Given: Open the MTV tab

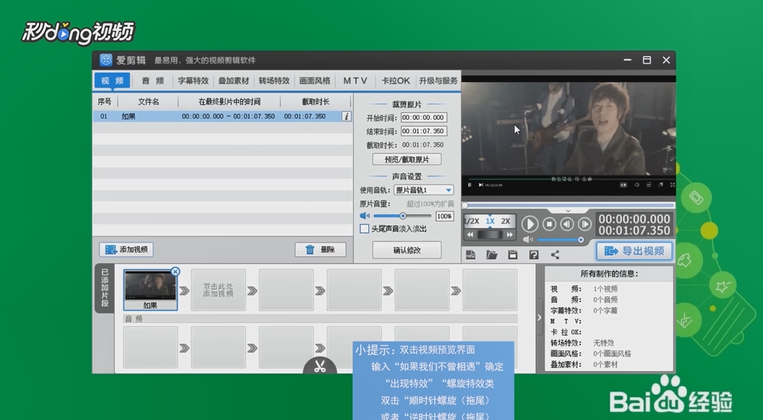Looking at the screenshot, I should point(355,81).
